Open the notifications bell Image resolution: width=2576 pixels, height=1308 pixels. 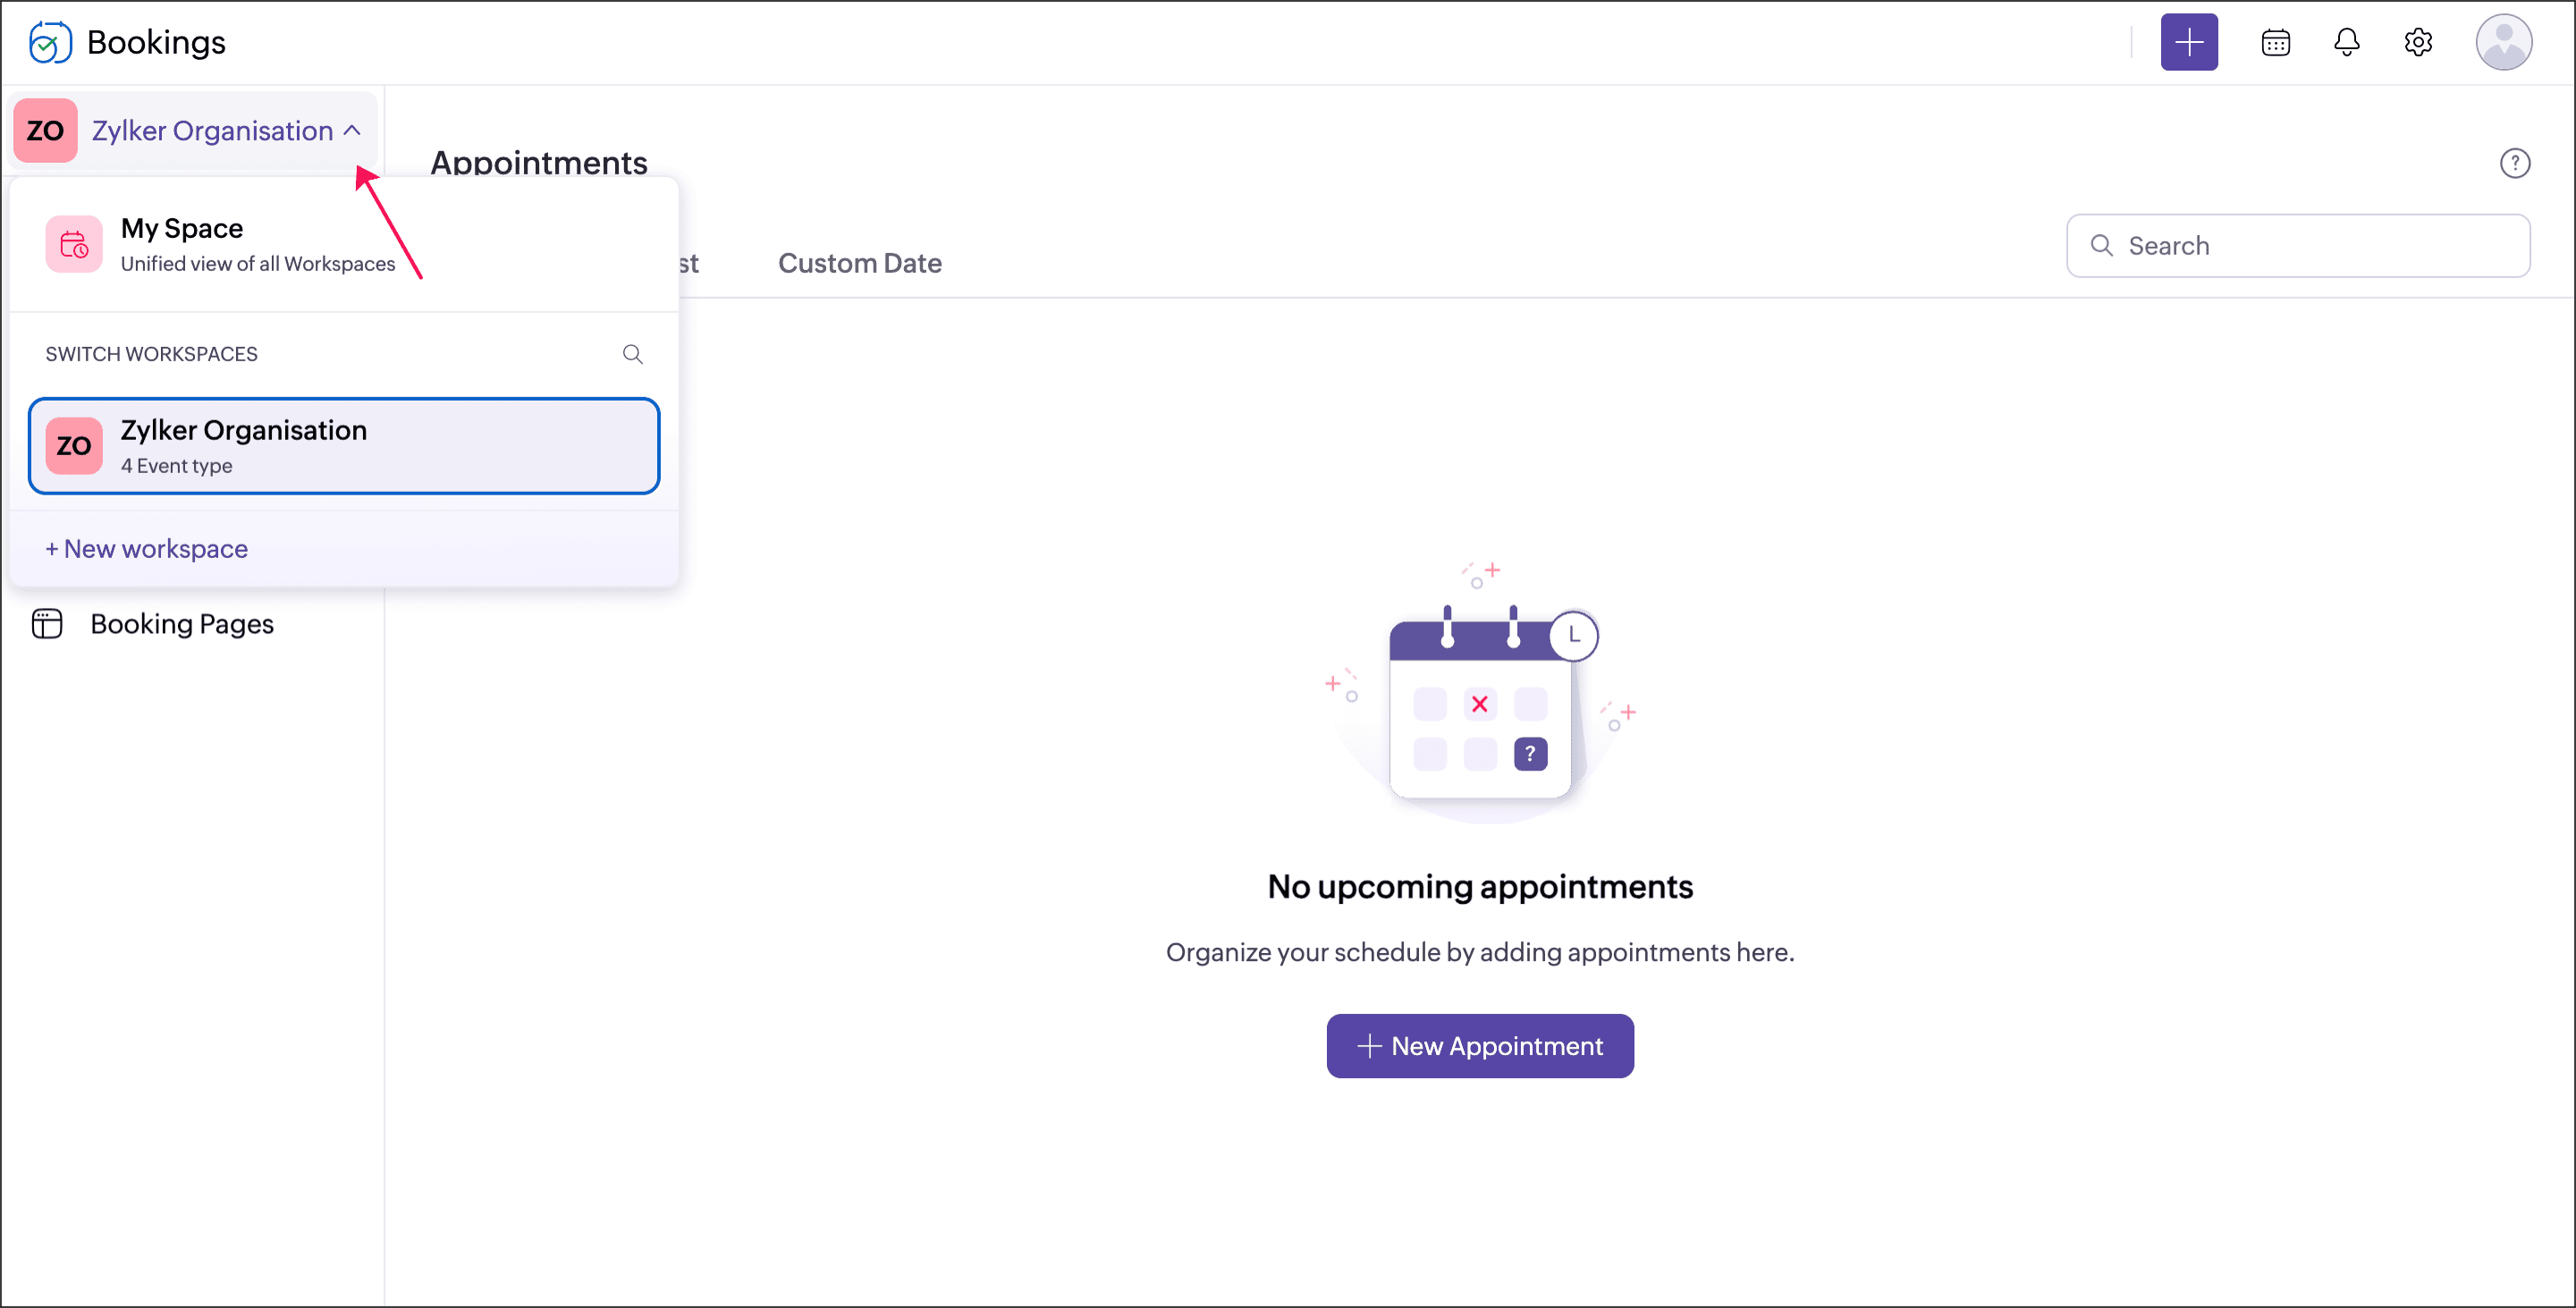[2346, 42]
